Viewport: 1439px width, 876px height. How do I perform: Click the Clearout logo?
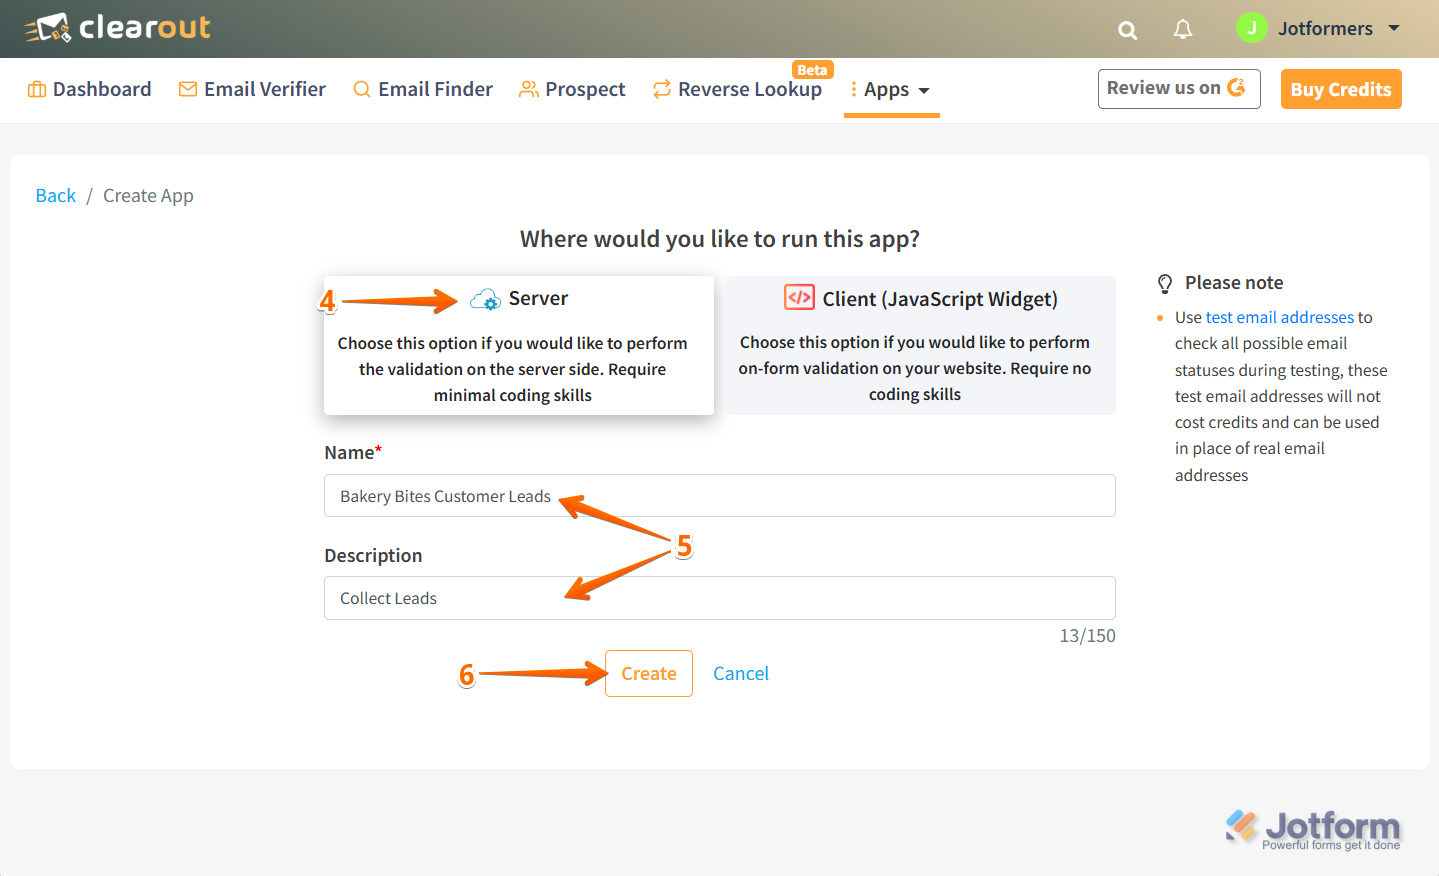[x=118, y=28]
